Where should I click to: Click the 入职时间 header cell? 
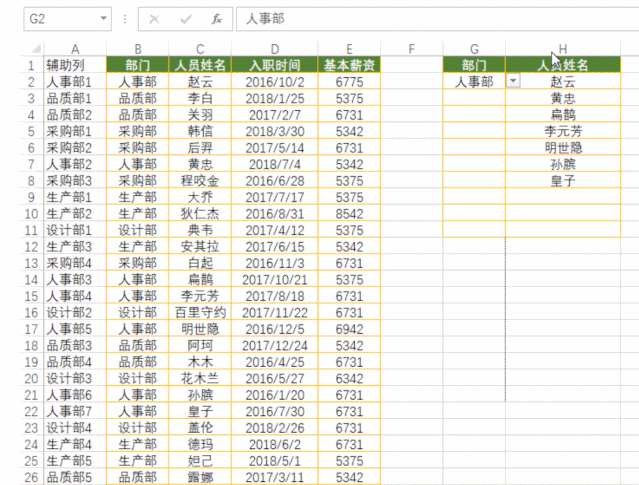point(275,65)
